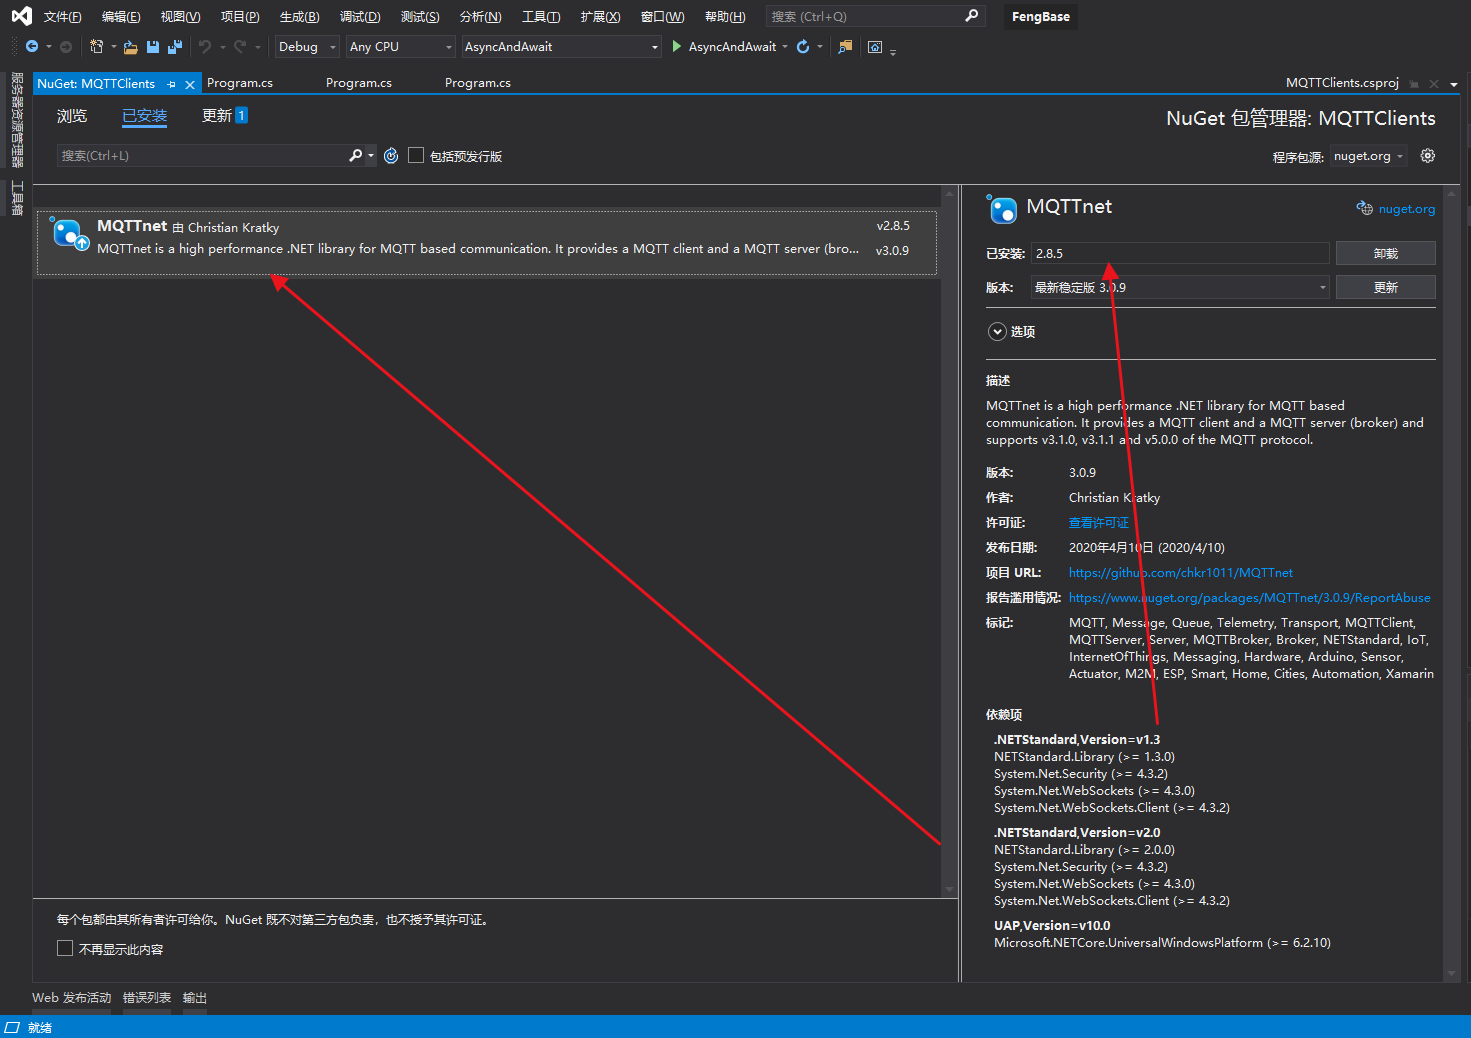Close the NuGet: MQTTClients tab
1471x1038 pixels.
[x=190, y=84]
